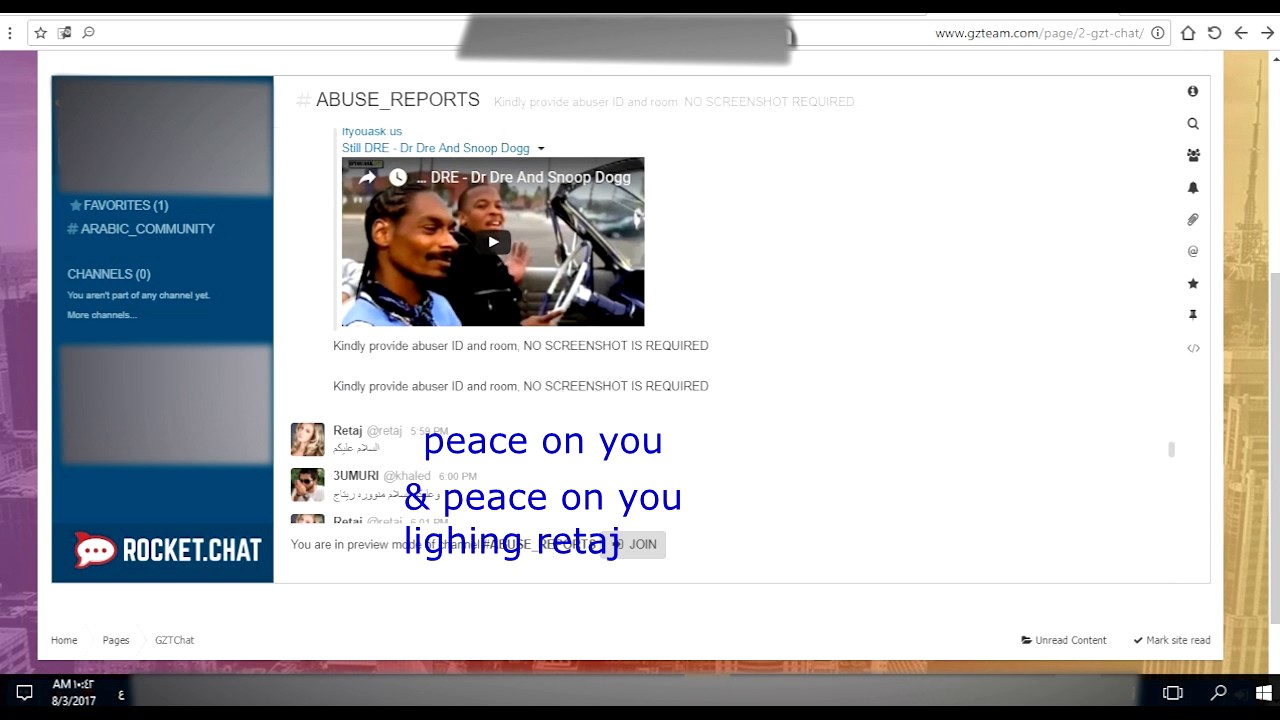Click chat messages scrollbar thumb
Image resolution: width=1280 pixels, height=720 pixels.
pos(1171,450)
